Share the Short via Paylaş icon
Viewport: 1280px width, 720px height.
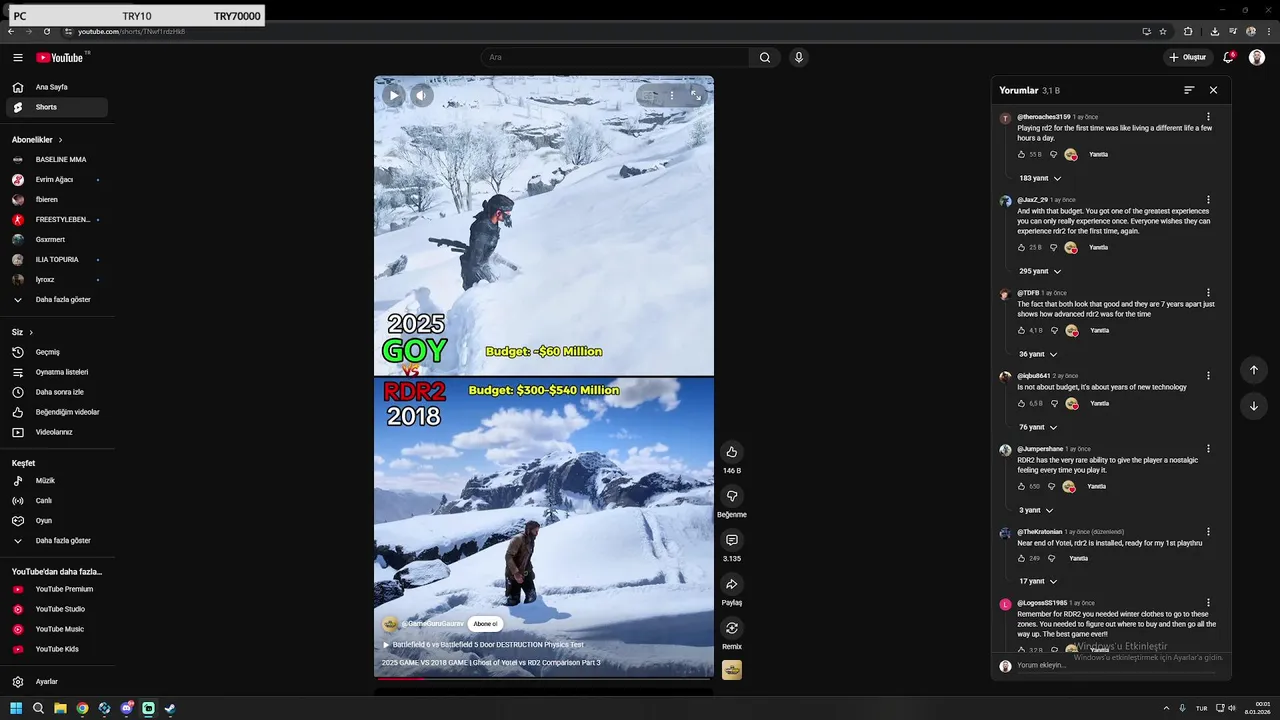[x=731, y=584]
